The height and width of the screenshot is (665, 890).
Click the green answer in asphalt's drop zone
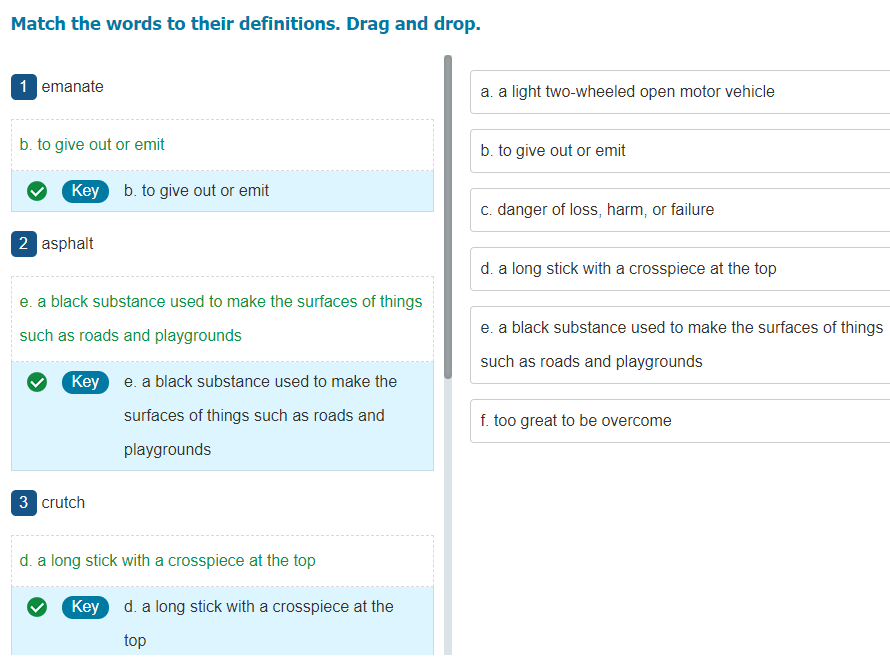tap(221, 318)
